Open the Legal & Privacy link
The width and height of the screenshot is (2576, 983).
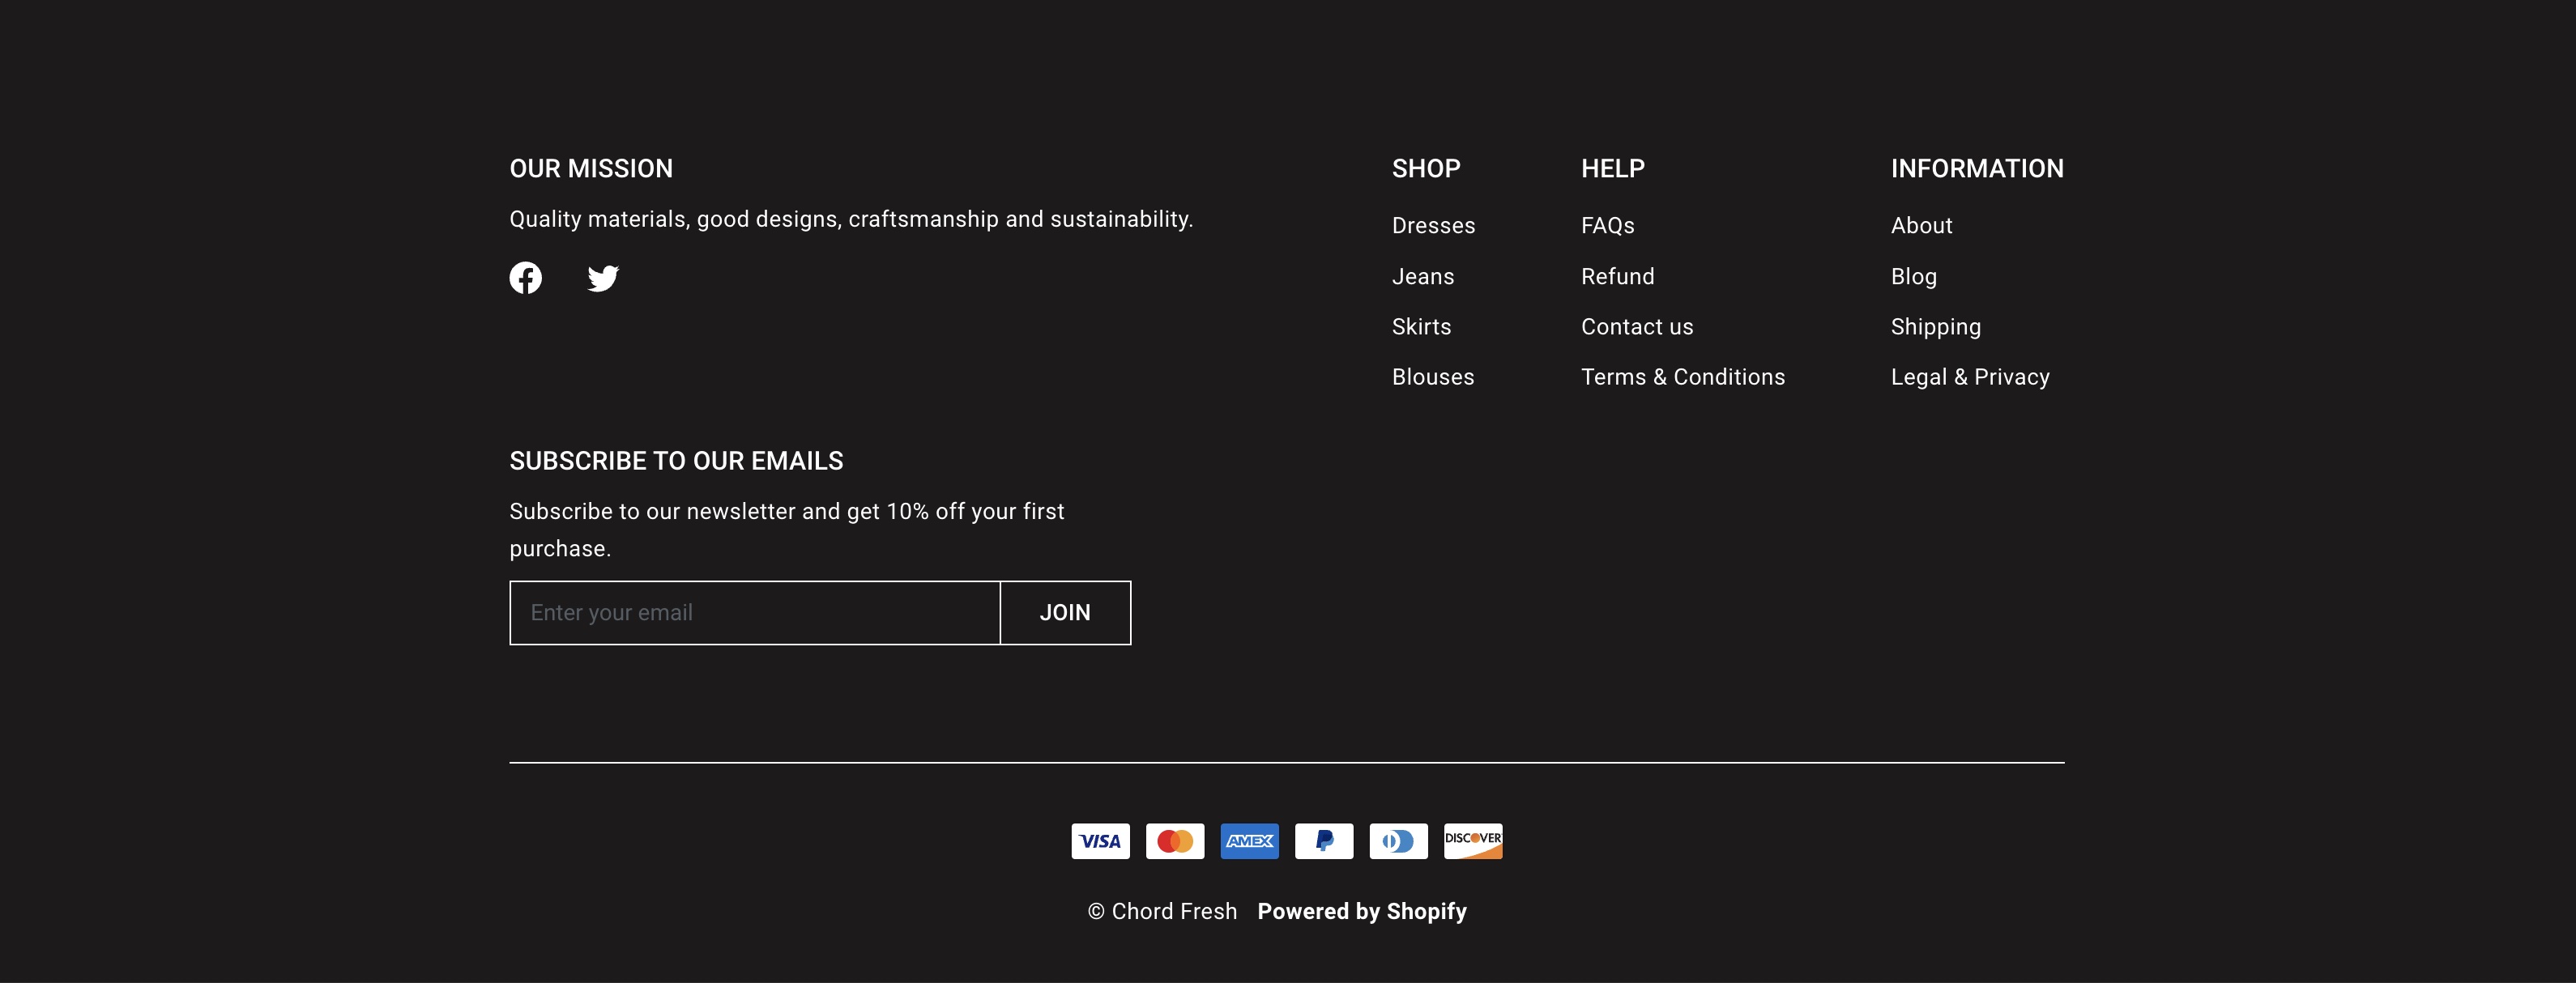click(x=1969, y=377)
